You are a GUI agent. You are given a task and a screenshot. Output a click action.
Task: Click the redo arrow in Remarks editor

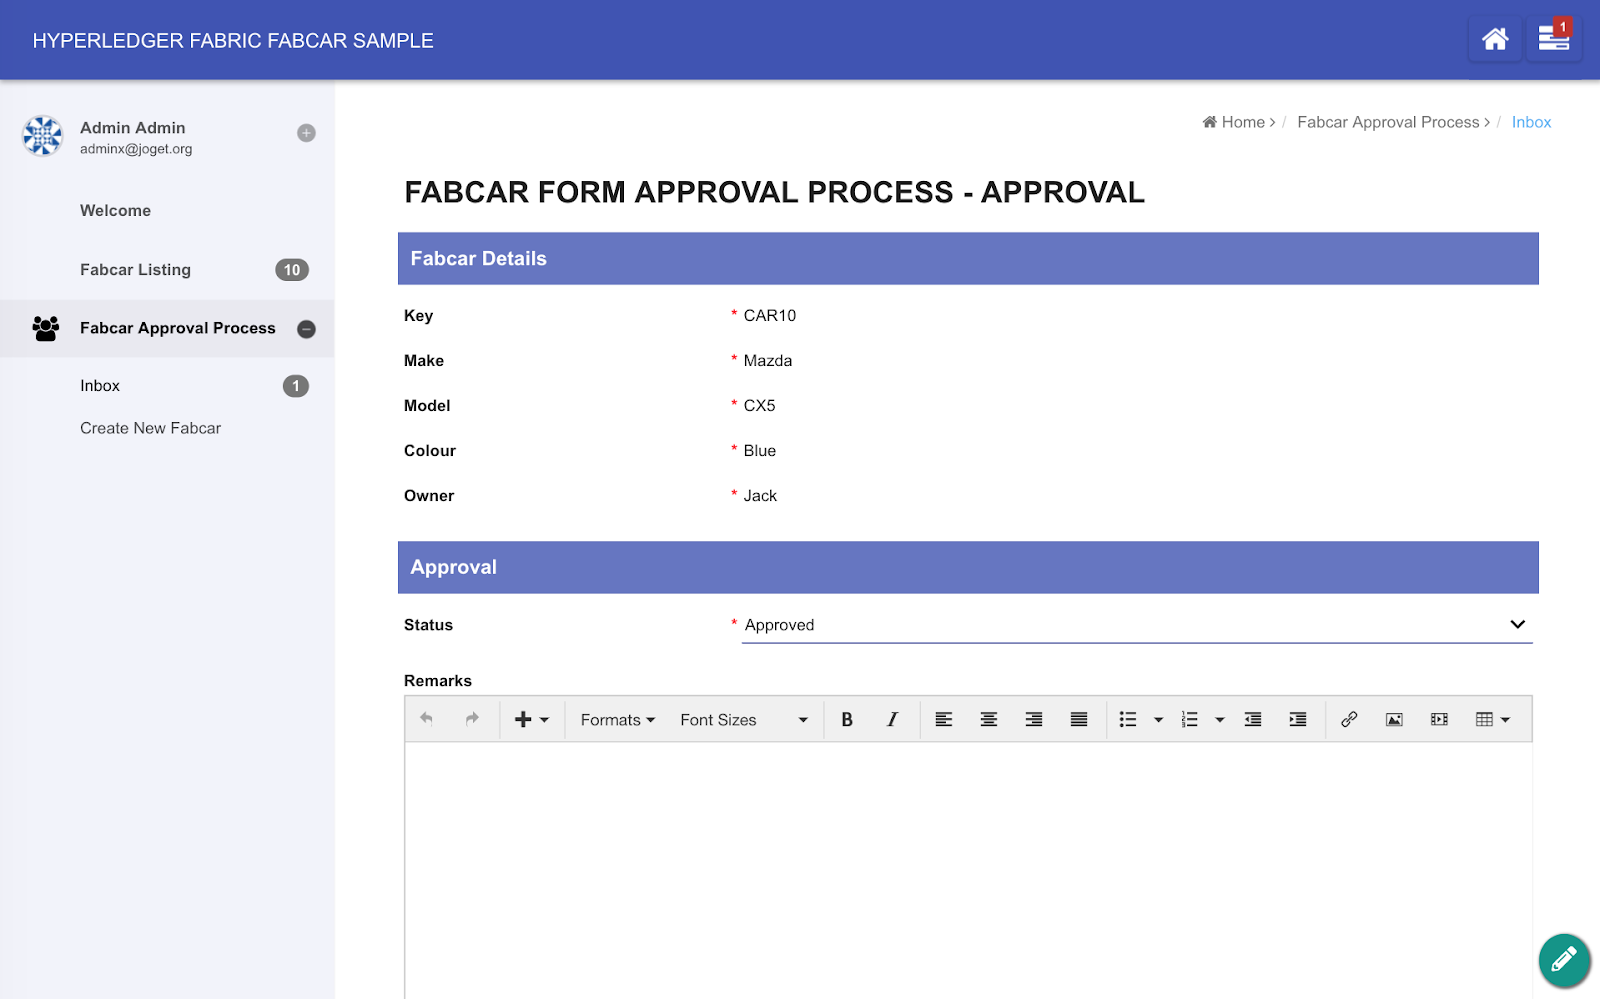click(x=472, y=719)
